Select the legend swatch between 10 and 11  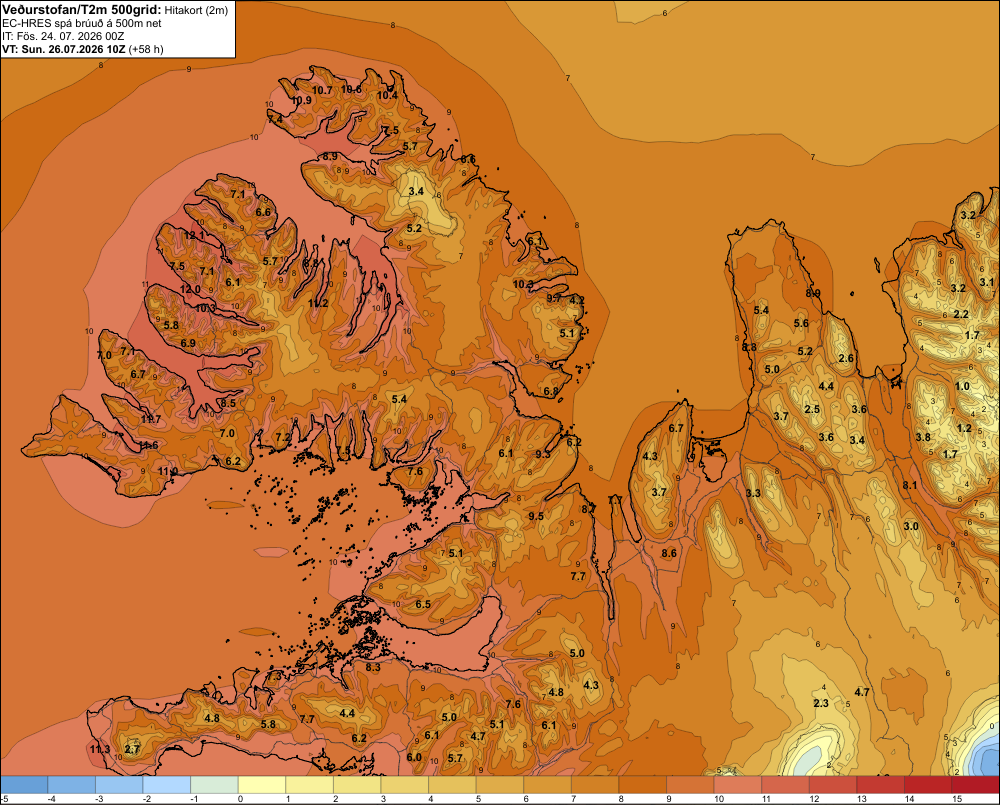[x=738, y=784]
